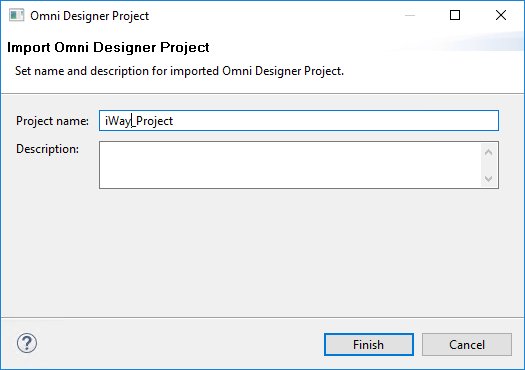Cancel the project import
The width and height of the screenshot is (525, 370).
(x=467, y=345)
